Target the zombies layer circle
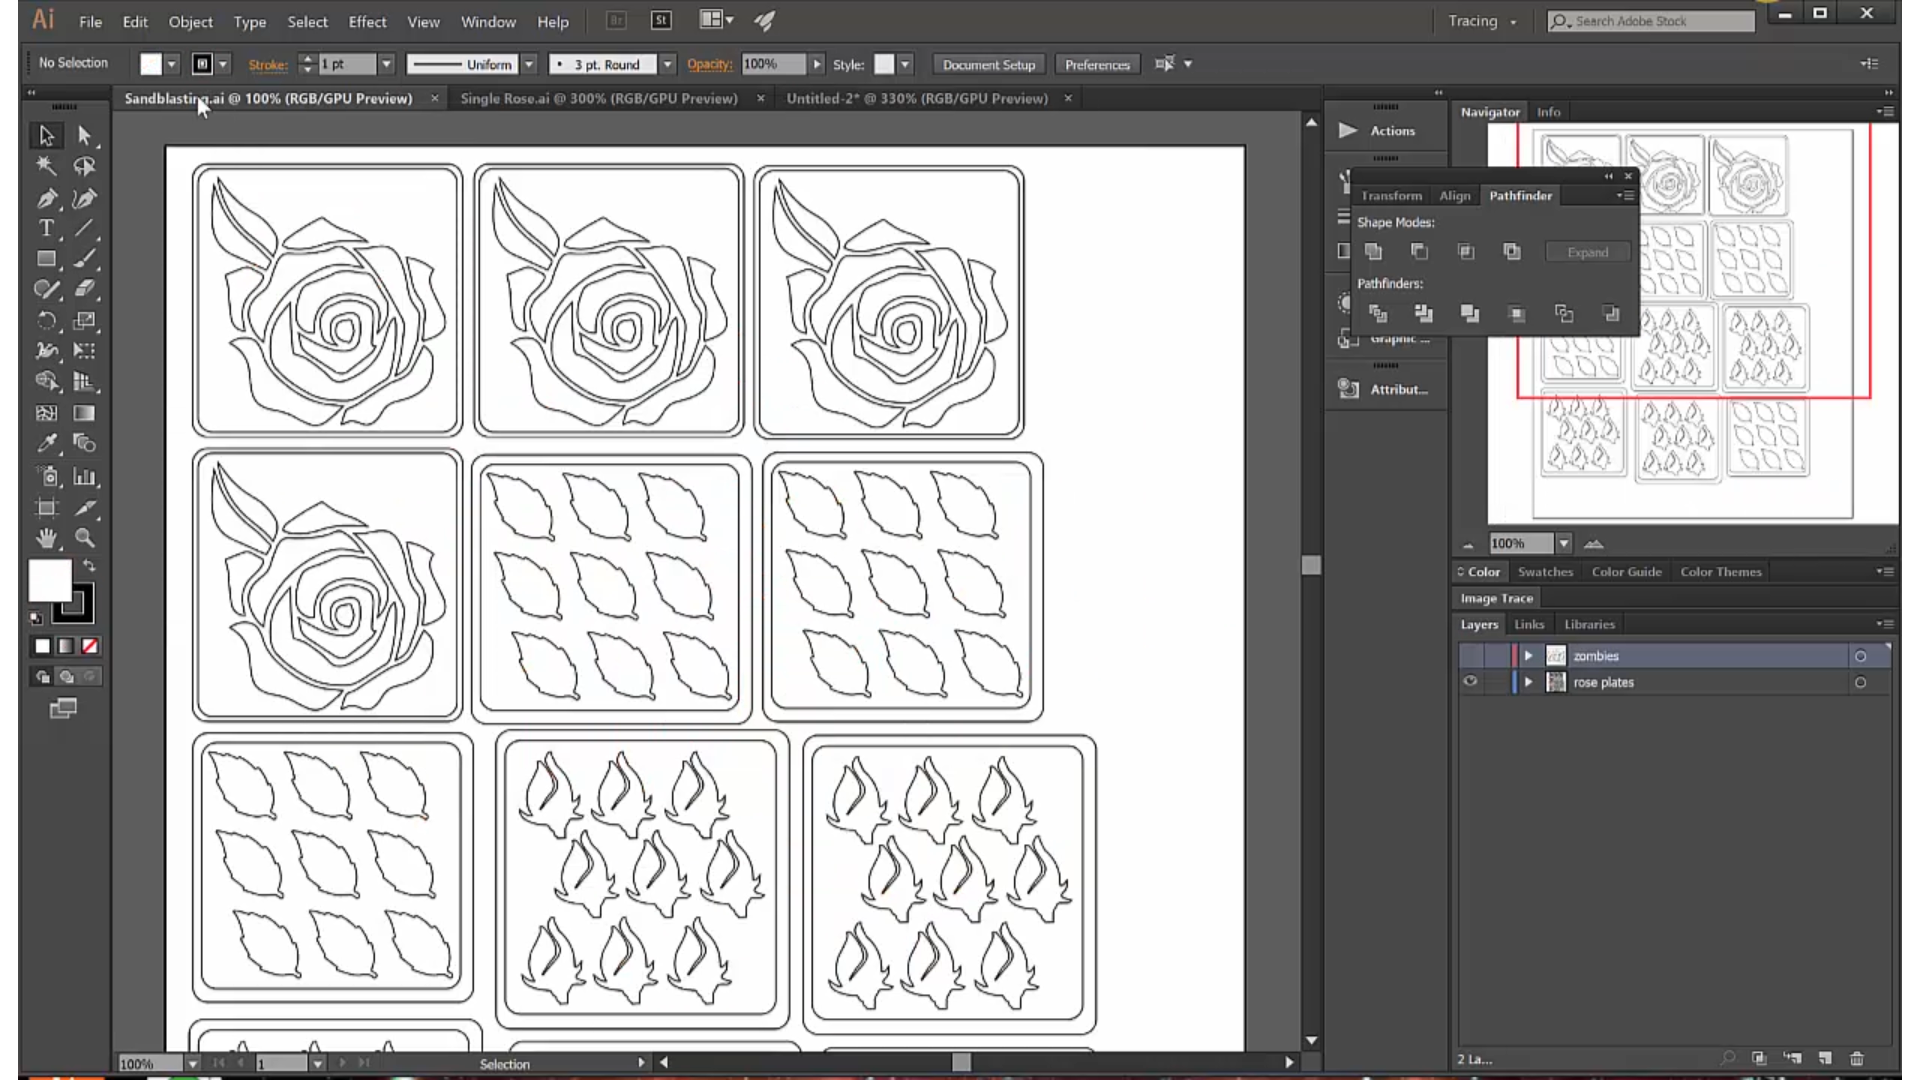Screen dimensions: 1920x1080 point(1861,655)
